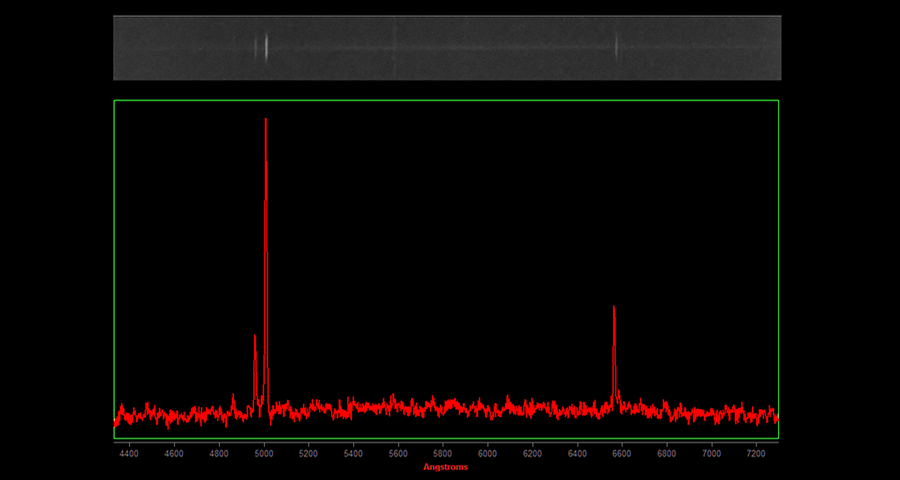
Task: Click the 7000 axis tick label
Action: coord(712,453)
